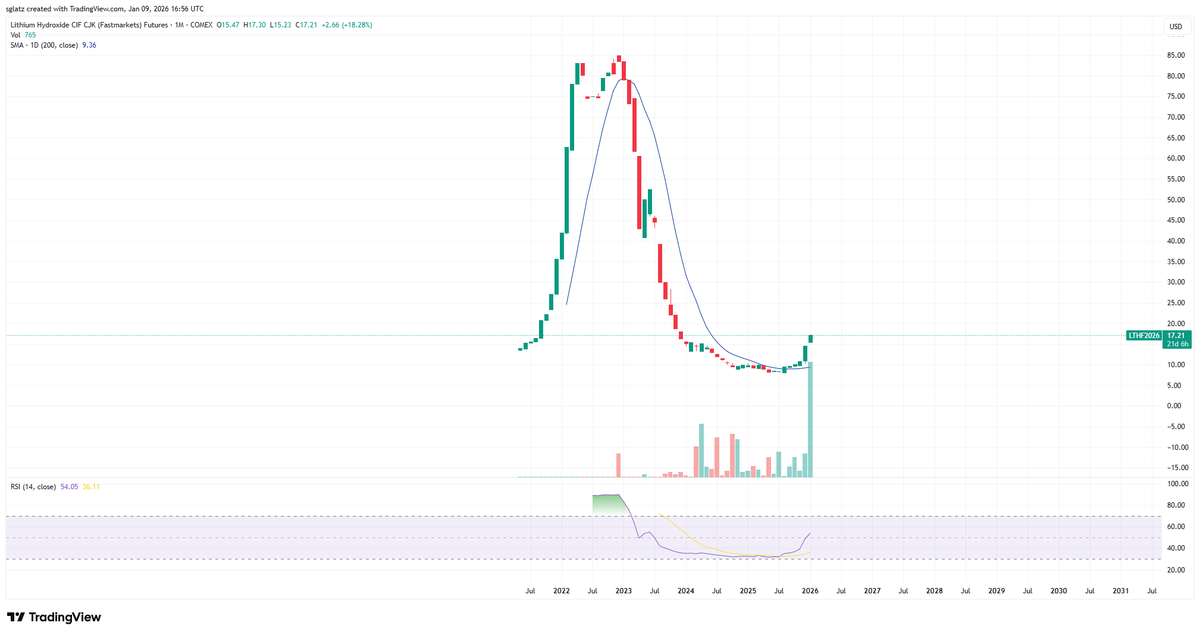The width and height of the screenshot is (1200, 635).
Task: Select the RSI (14, close) indicator legend
Action: pyautogui.click(x=33, y=487)
